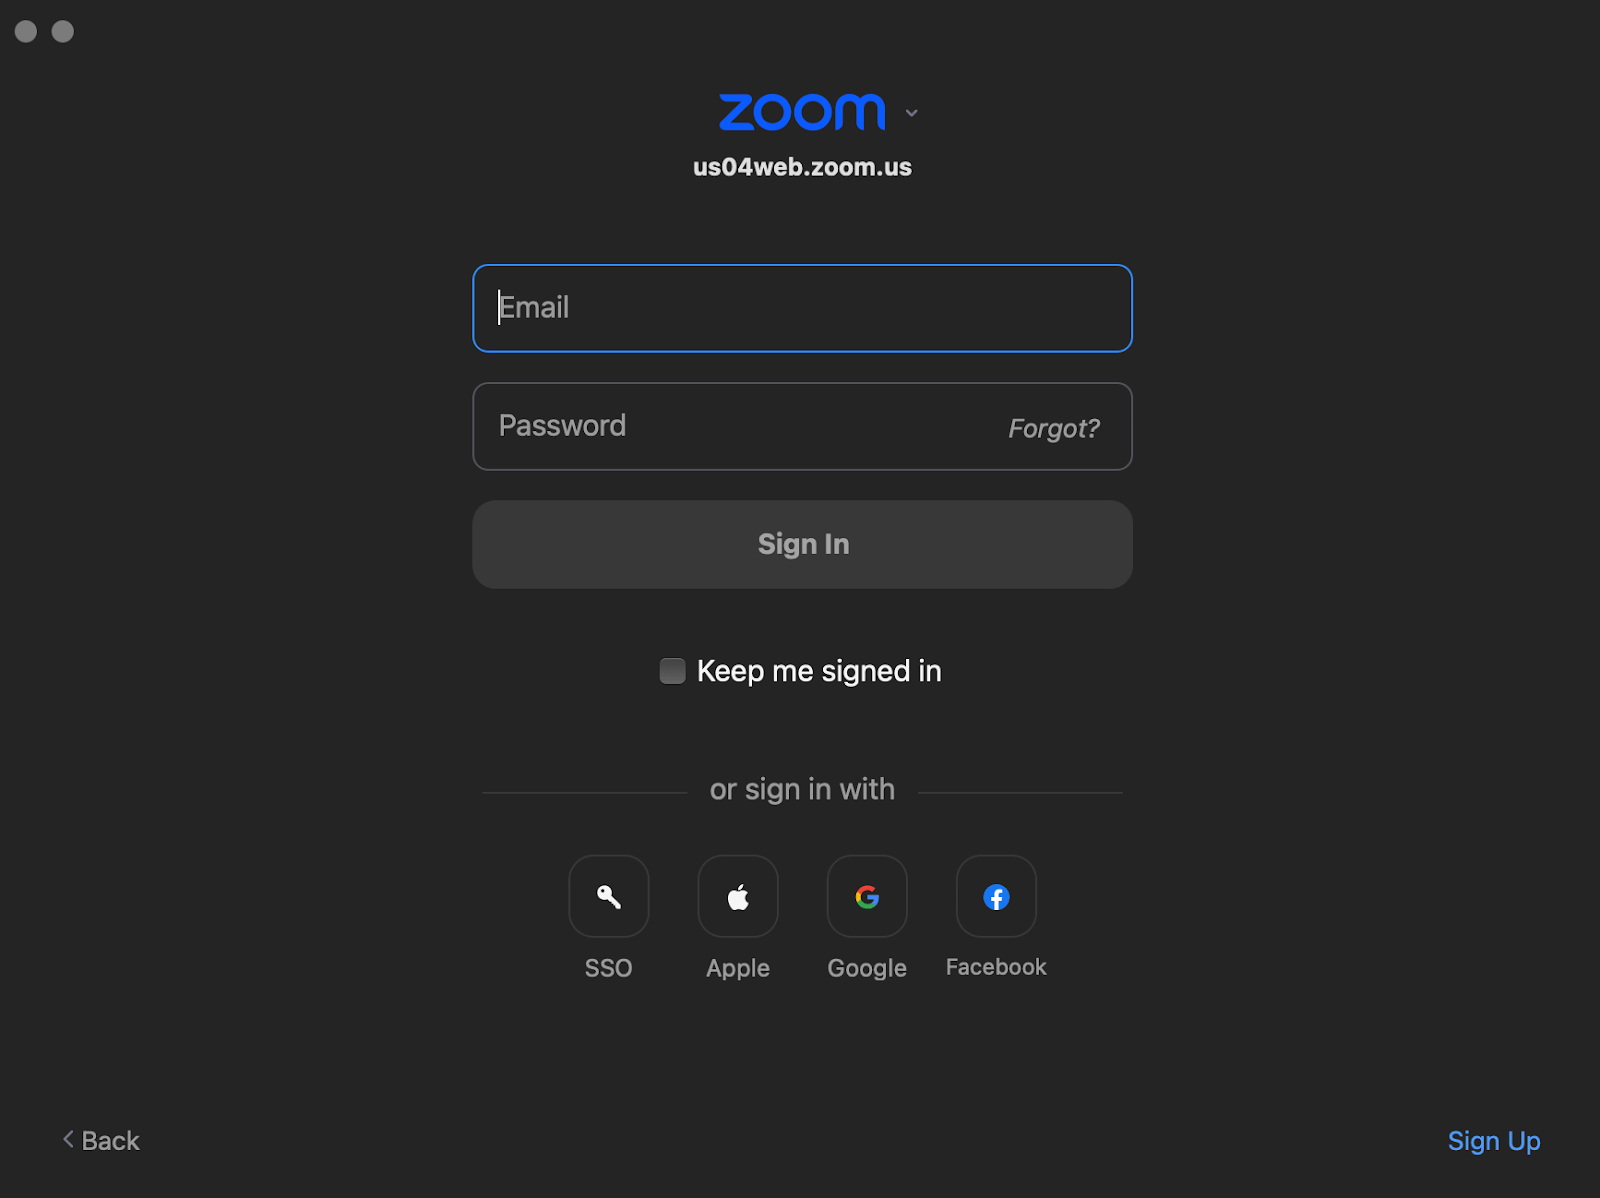Sign in with SSO using the key icon
Image resolution: width=1600 pixels, height=1198 pixels.
pyautogui.click(x=608, y=896)
